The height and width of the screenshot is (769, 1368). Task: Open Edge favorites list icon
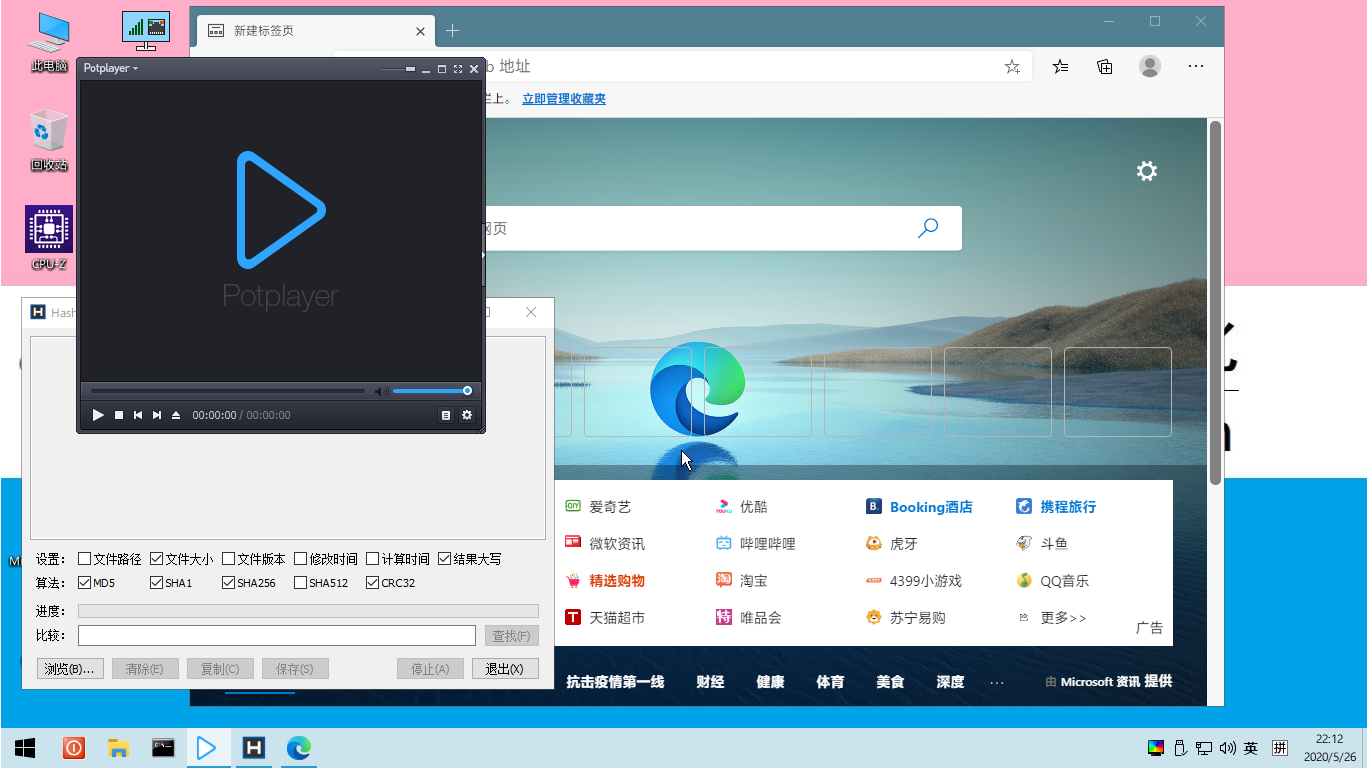[1060, 67]
